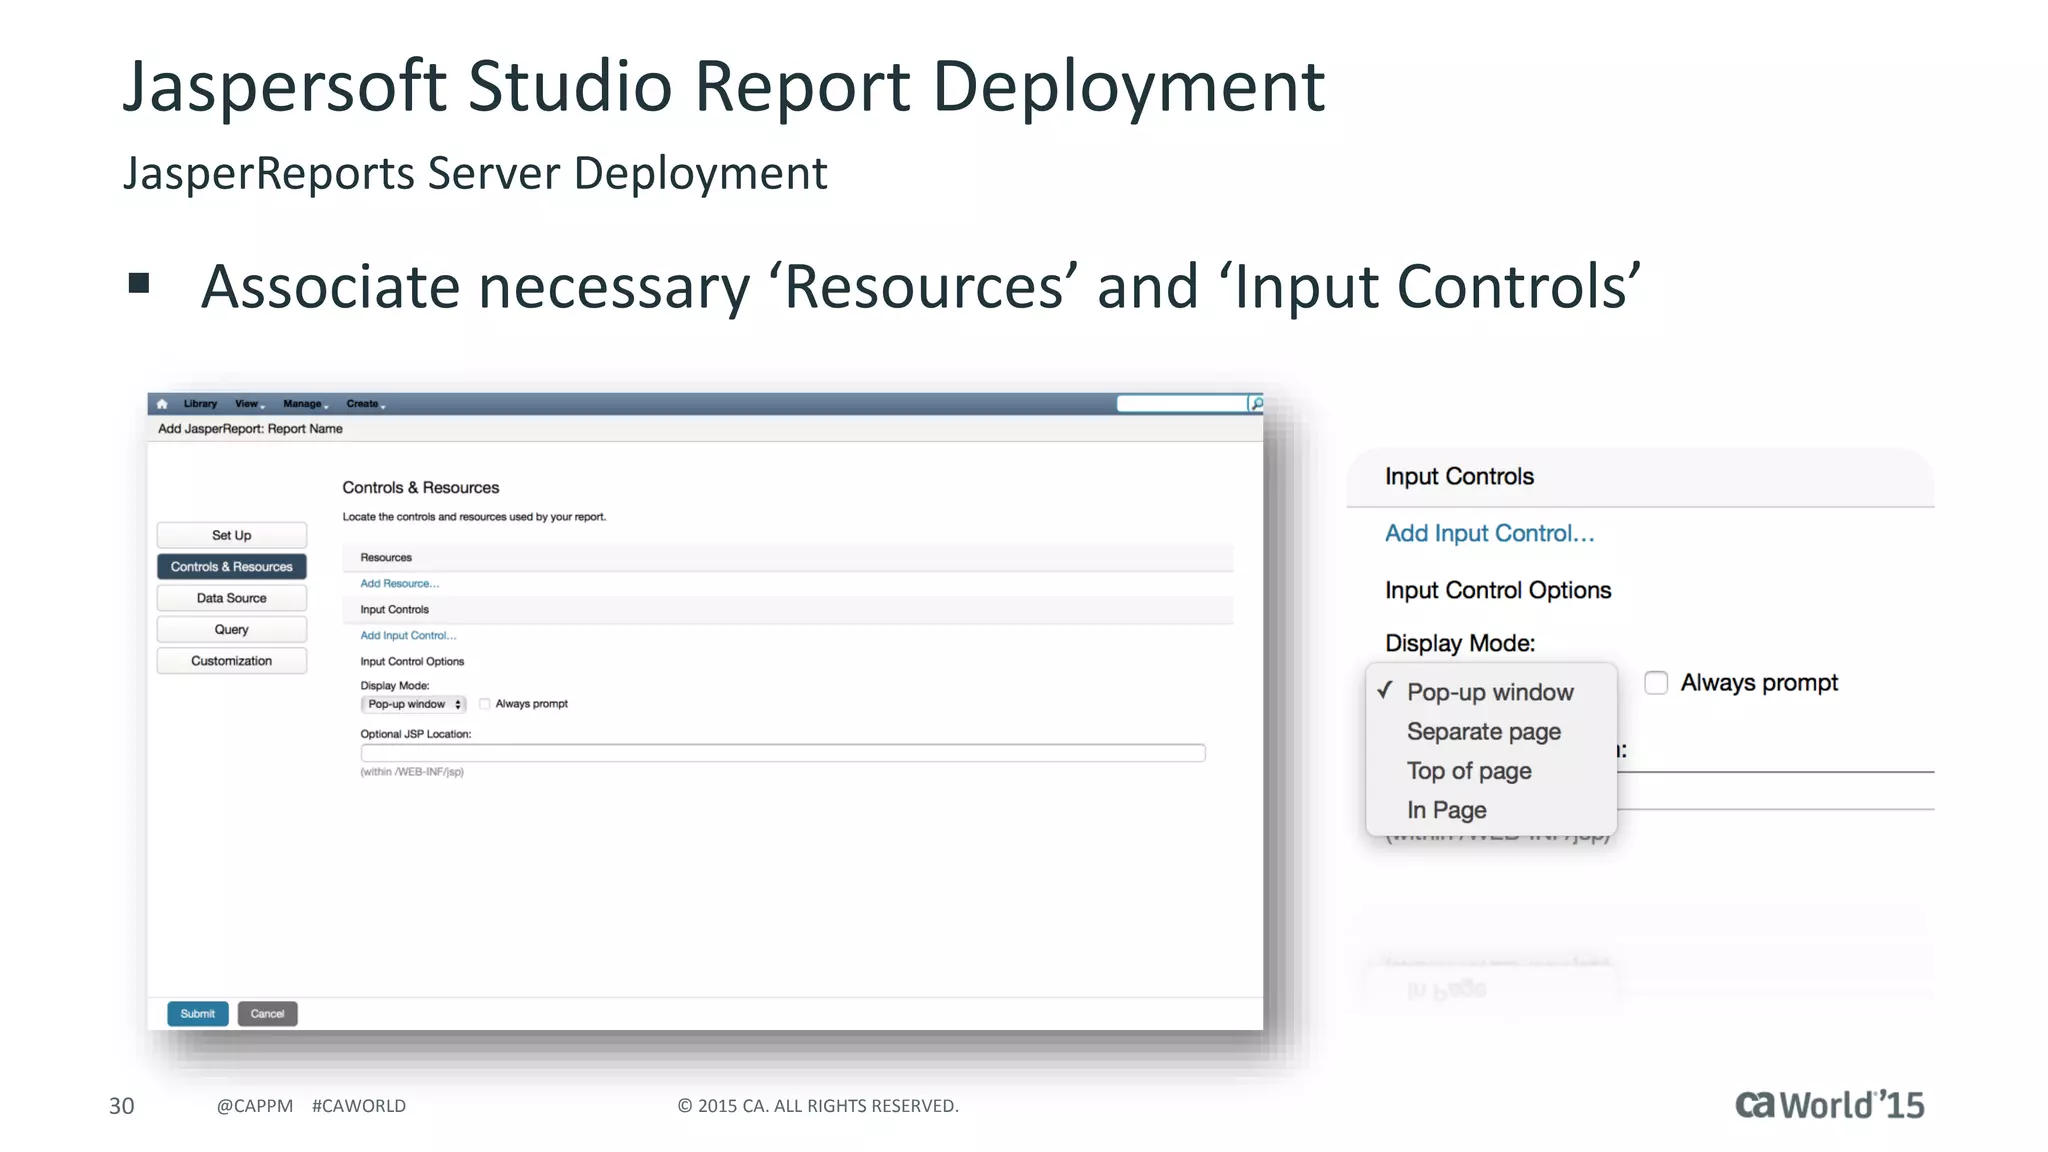Viewport: 2048px width, 1152px height.
Task: Go to the Home icon in the JasperReports menu bar
Action: click(162, 404)
